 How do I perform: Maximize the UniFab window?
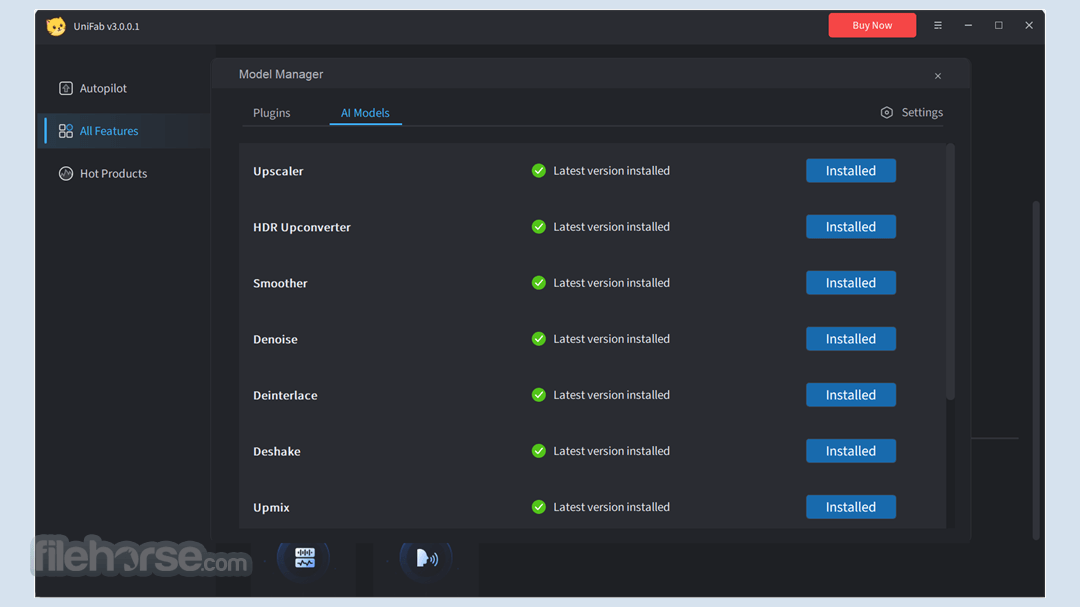pyautogui.click(x=999, y=25)
